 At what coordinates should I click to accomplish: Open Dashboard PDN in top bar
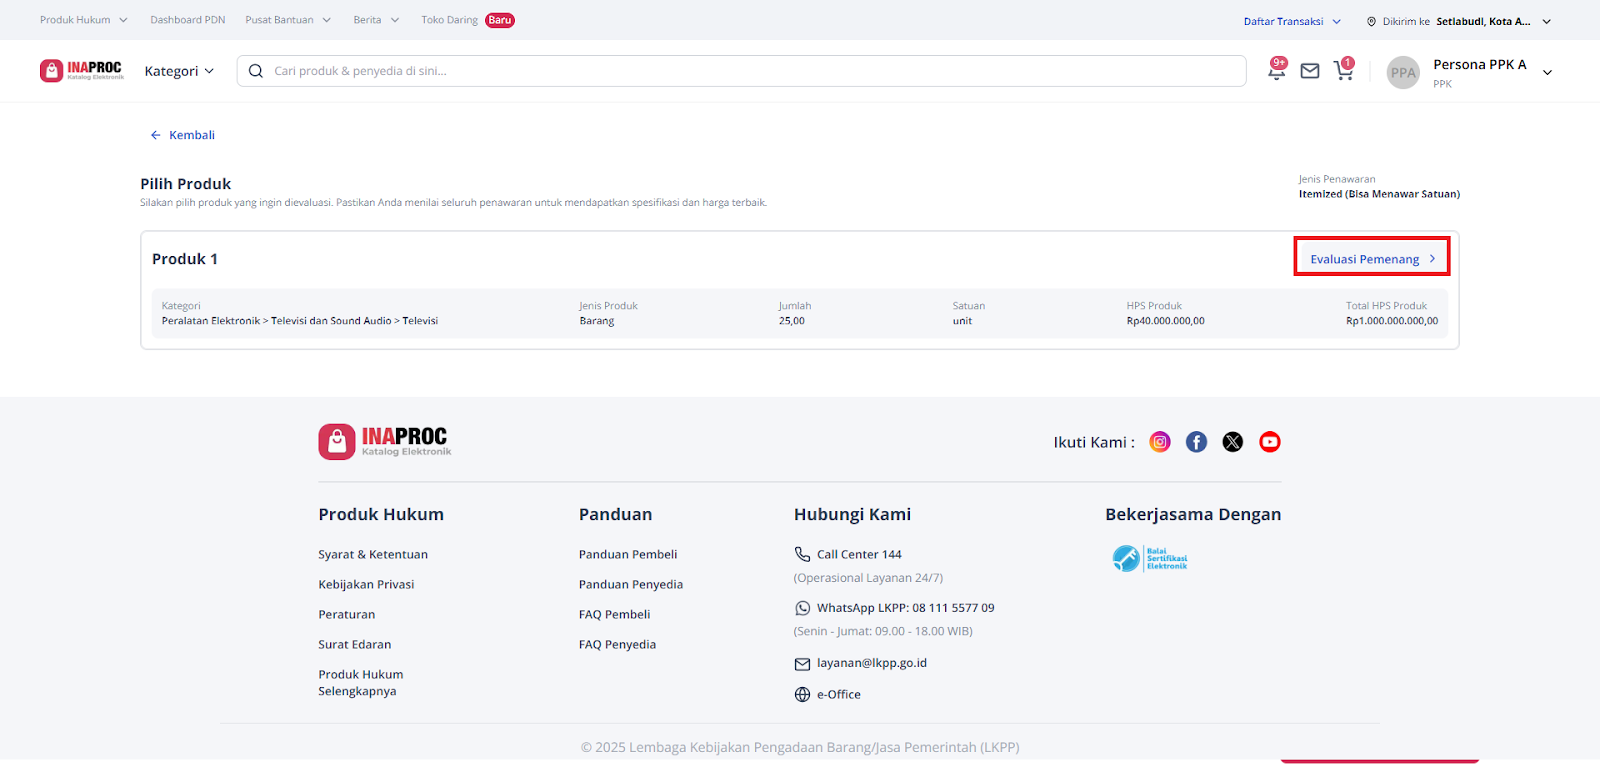tap(188, 20)
